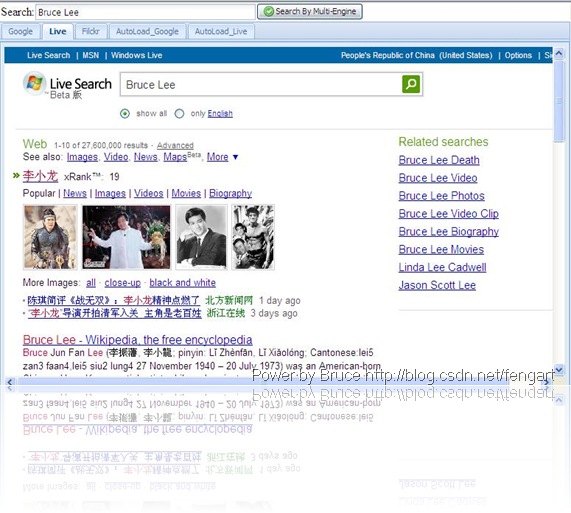Screen dimensions: 571x513
Task: Click the 'close-up' images link
Action: coord(122,283)
